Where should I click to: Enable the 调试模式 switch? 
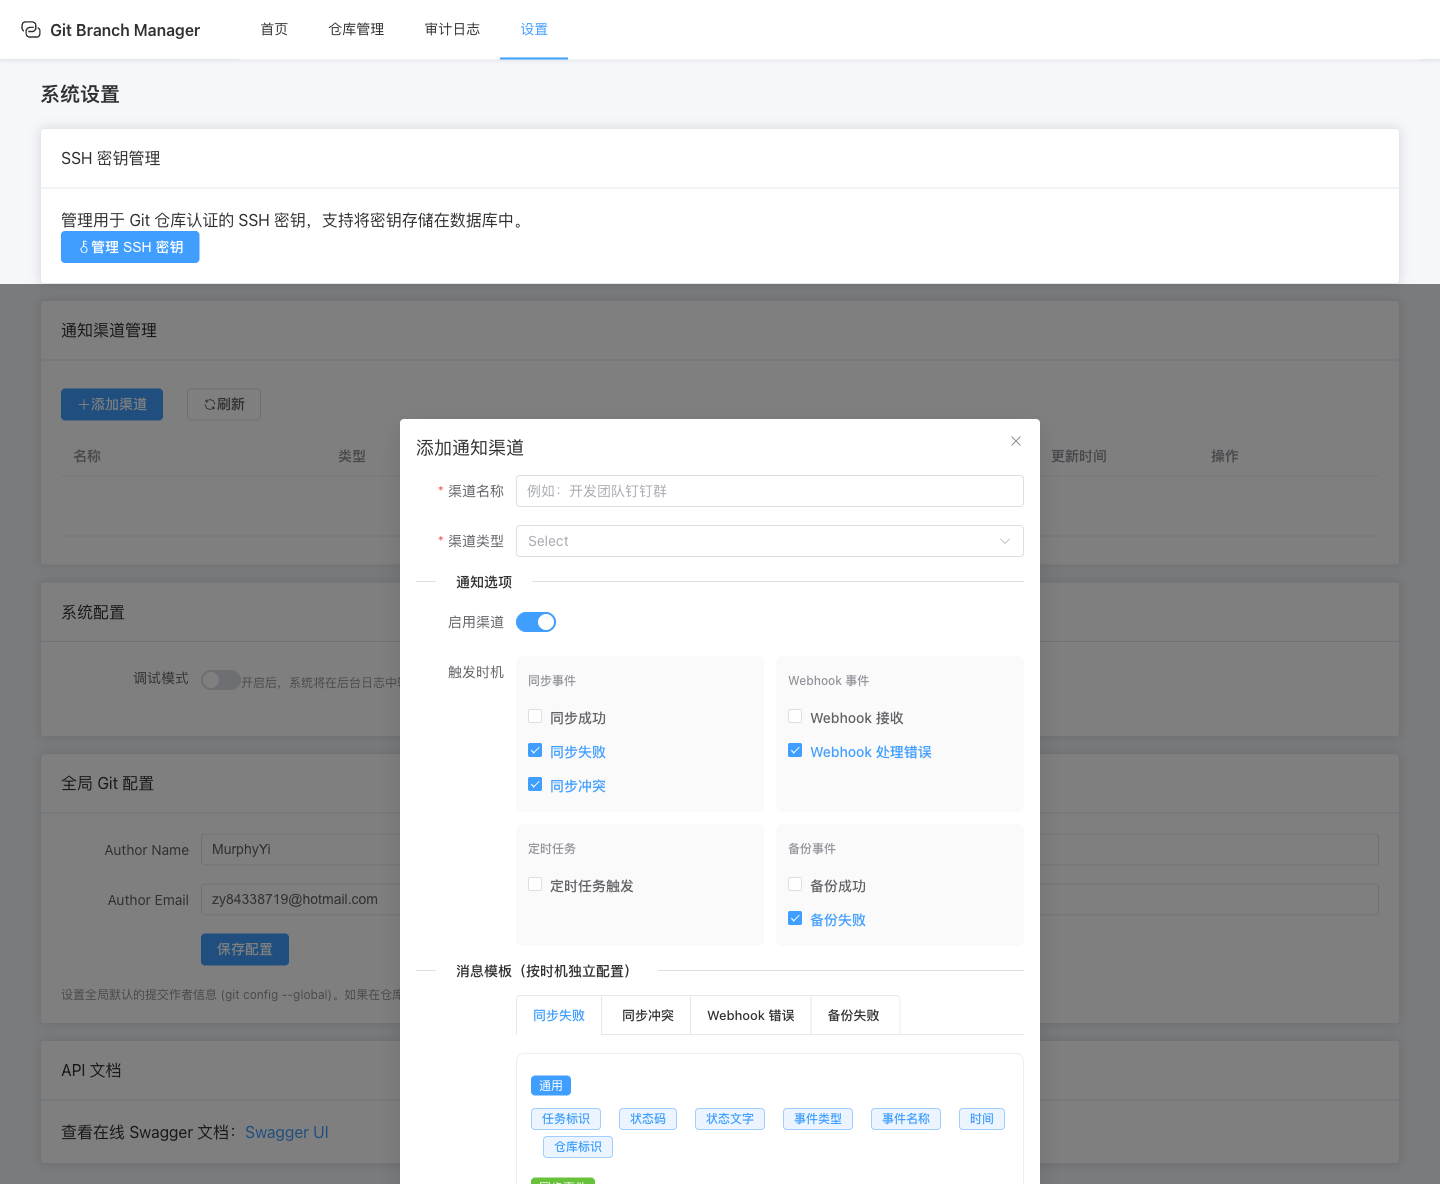(x=220, y=680)
